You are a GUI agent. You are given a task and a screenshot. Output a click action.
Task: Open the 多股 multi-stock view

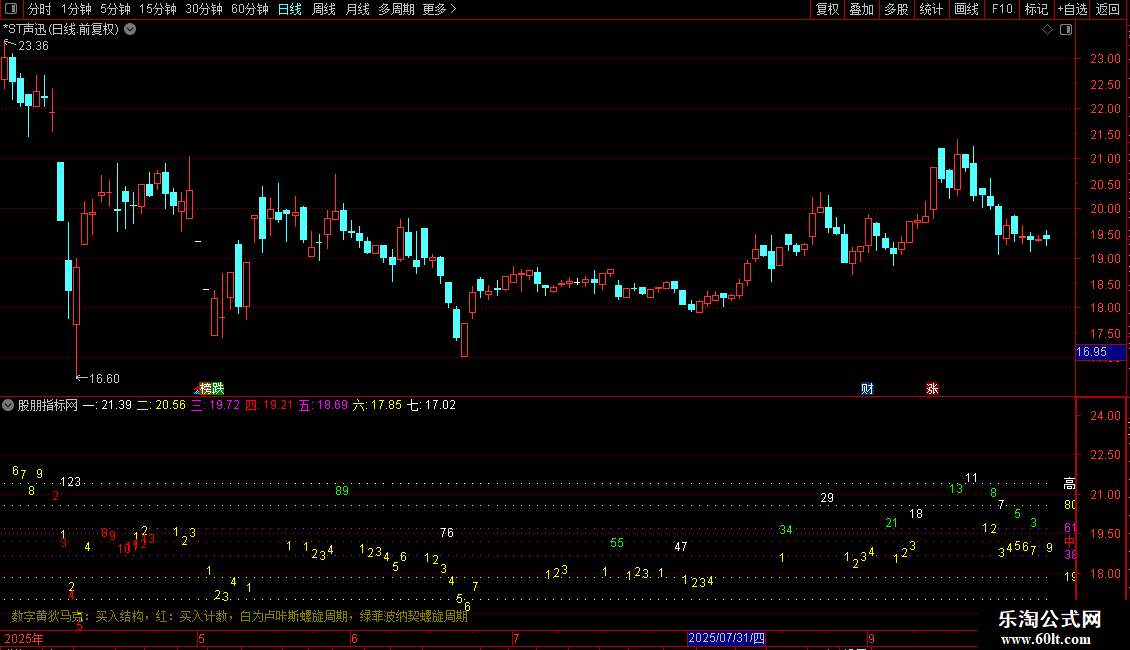(x=897, y=9)
